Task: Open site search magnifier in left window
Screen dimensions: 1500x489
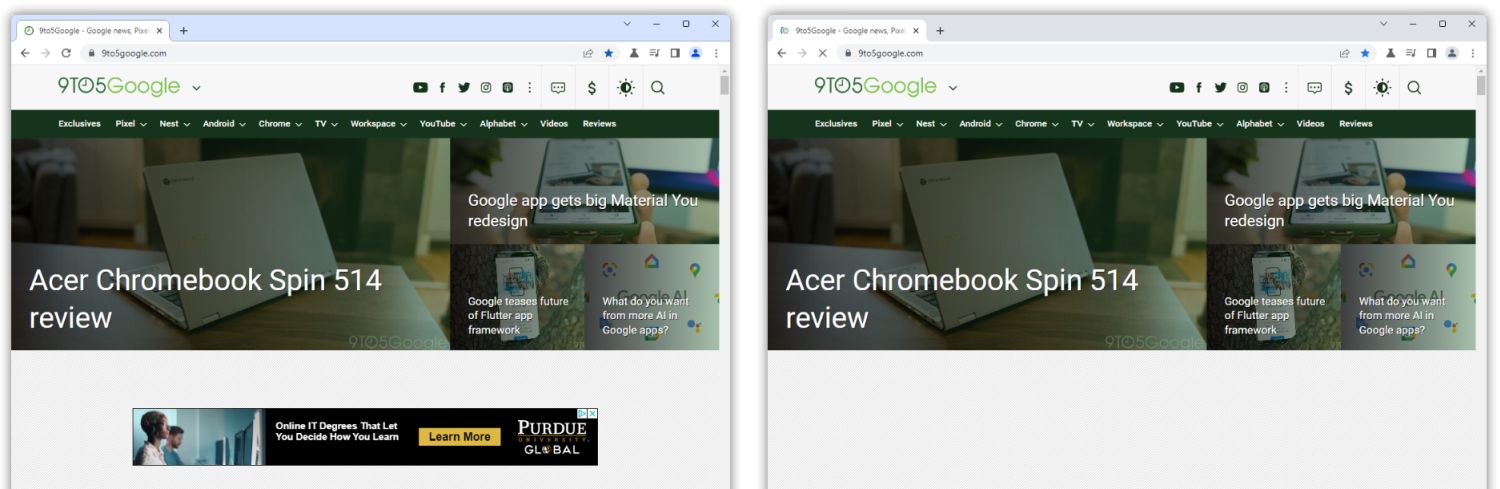Action: [x=658, y=88]
